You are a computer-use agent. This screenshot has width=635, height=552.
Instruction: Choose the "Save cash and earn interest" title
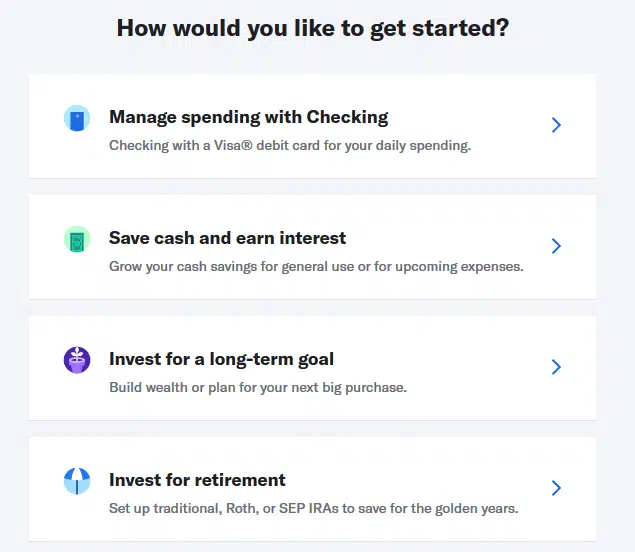click(227, 238)
